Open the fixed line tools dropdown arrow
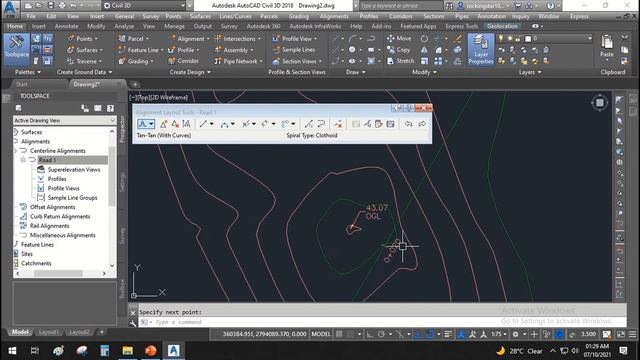Screen dimensions: 640x360 [x=212, y=124]
